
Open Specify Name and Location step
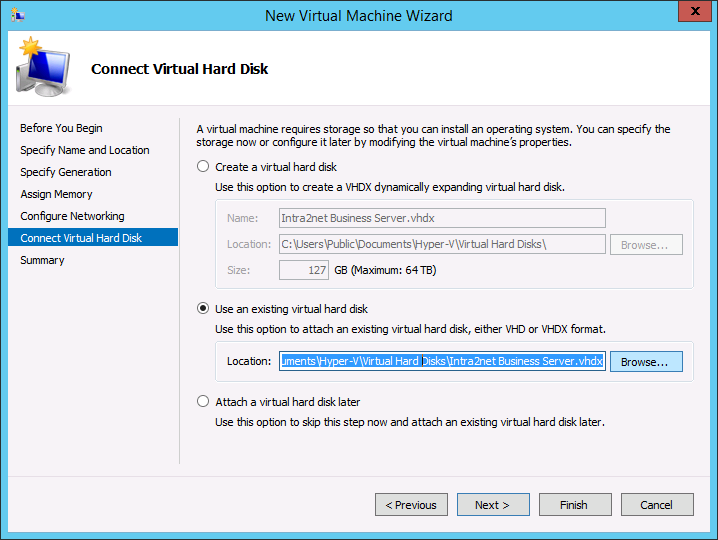[85, 150]
